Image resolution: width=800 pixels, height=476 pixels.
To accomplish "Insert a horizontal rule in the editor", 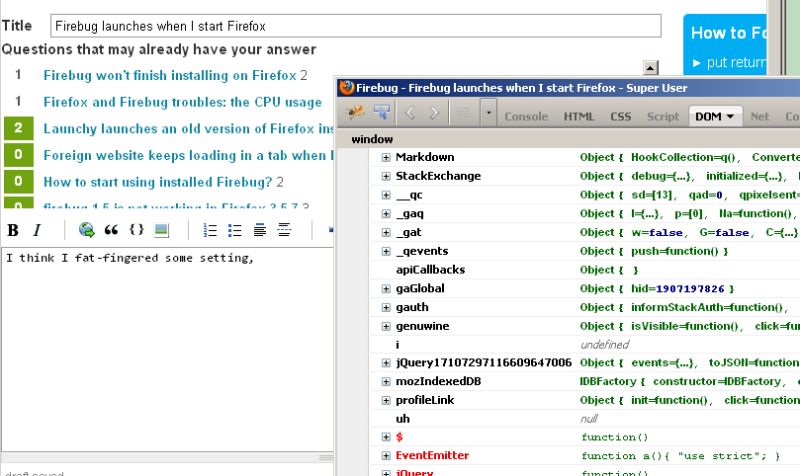I will pos(284,230).
